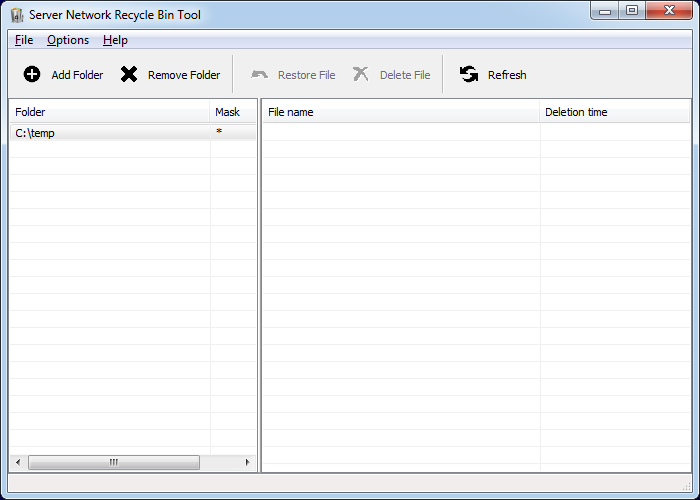Click the folder list horizontal scrollbar thumb
Image resolution: width=700 pixels, height=500 pixels.
114,463
